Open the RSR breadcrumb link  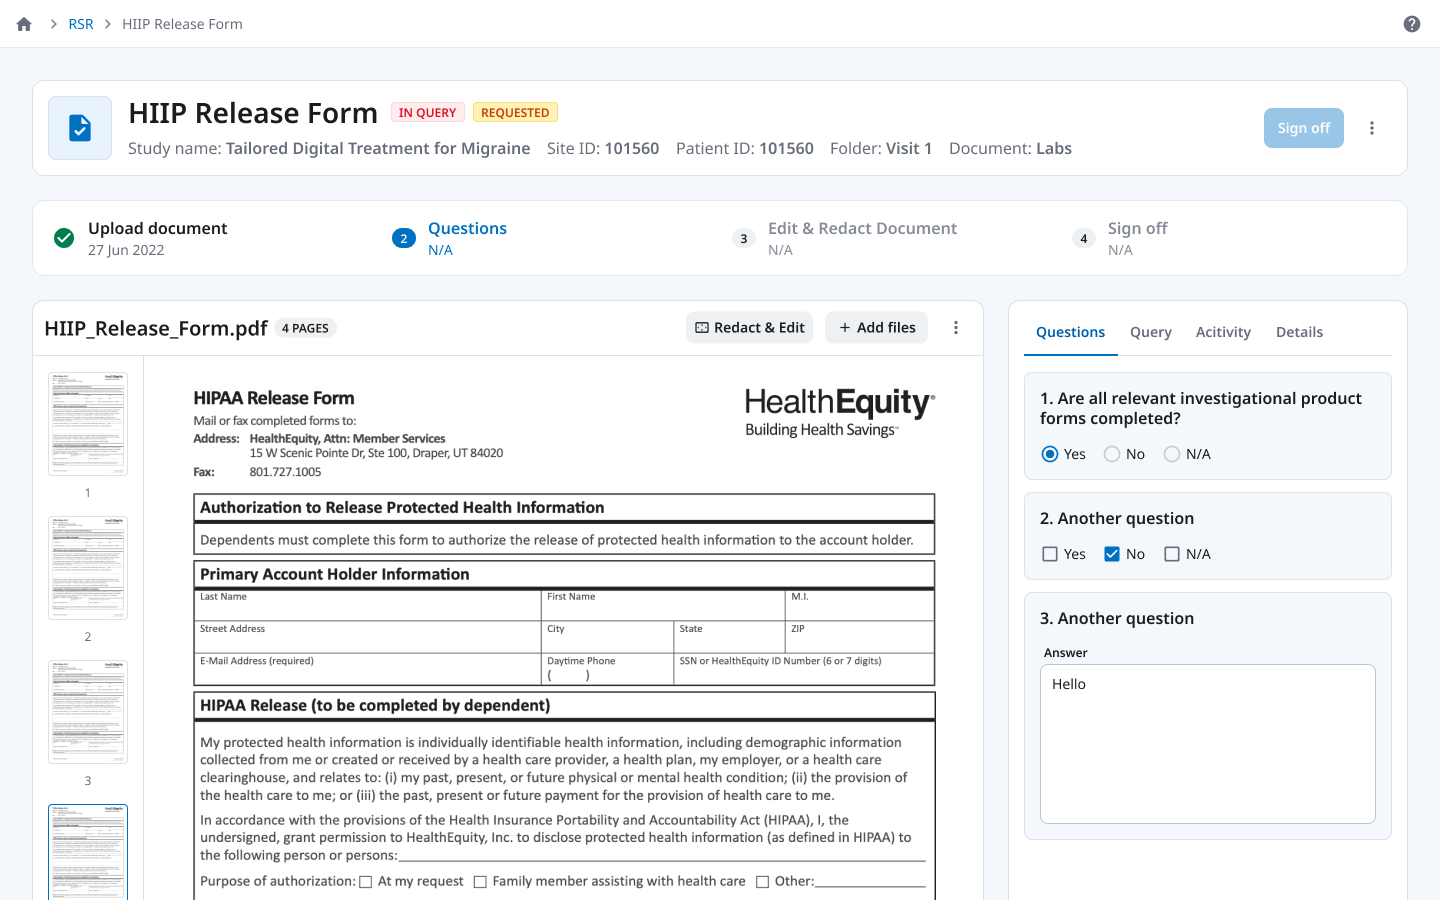tap(80, 23)
